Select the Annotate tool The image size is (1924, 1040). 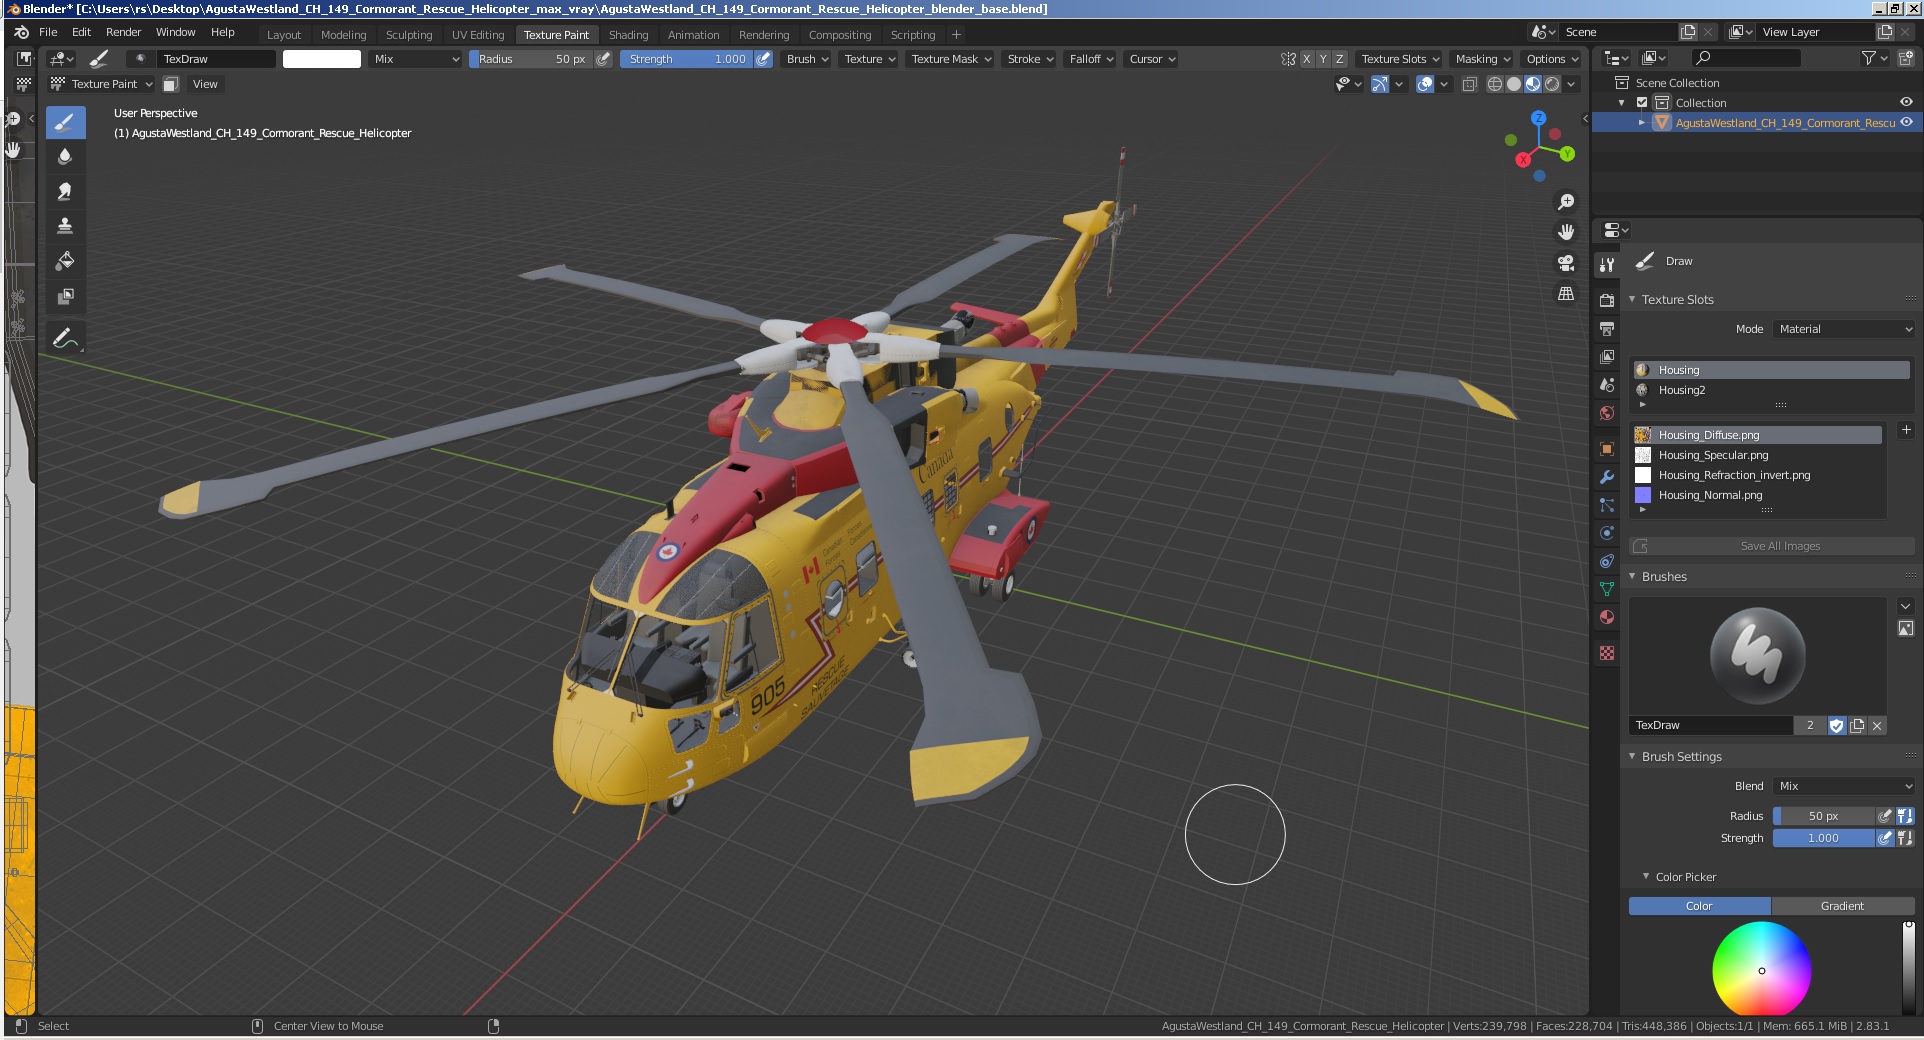pyautogui.click(x=65, y=338)
